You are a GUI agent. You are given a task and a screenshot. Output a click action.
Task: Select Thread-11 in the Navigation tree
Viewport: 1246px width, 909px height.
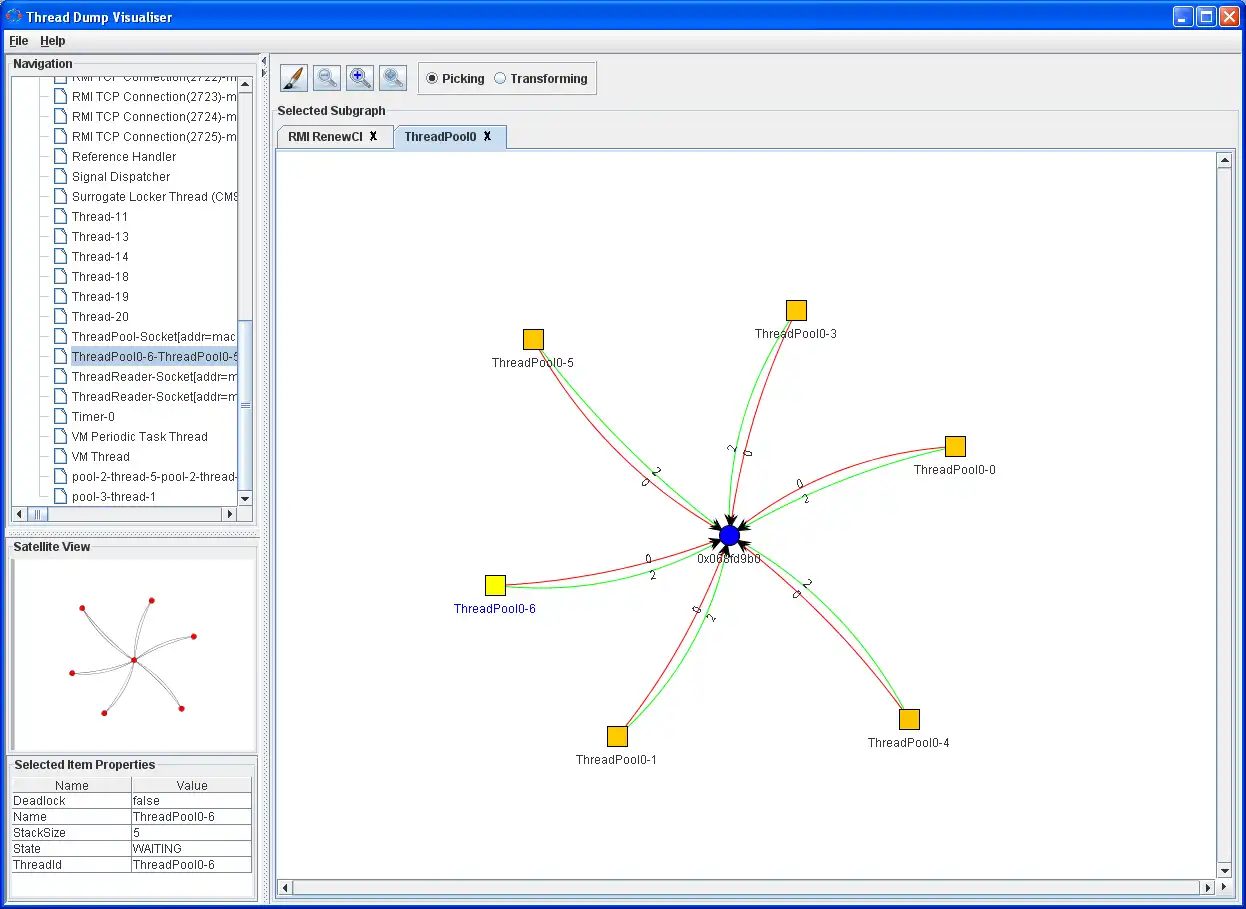(100, 217)
